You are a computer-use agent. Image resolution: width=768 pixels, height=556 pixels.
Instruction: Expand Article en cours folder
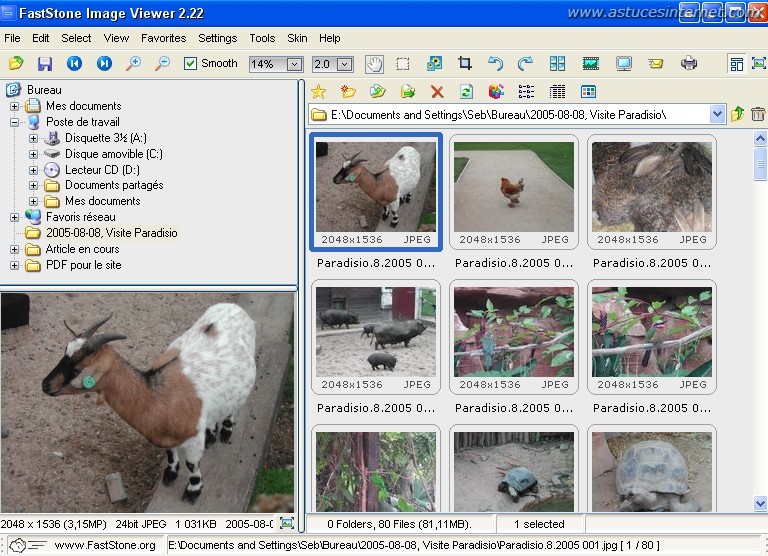(x=14, y=249)
